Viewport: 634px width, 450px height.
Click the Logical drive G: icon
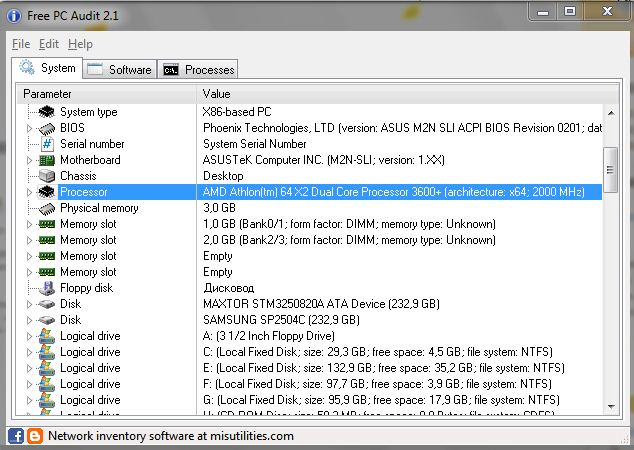click(46, 400)
